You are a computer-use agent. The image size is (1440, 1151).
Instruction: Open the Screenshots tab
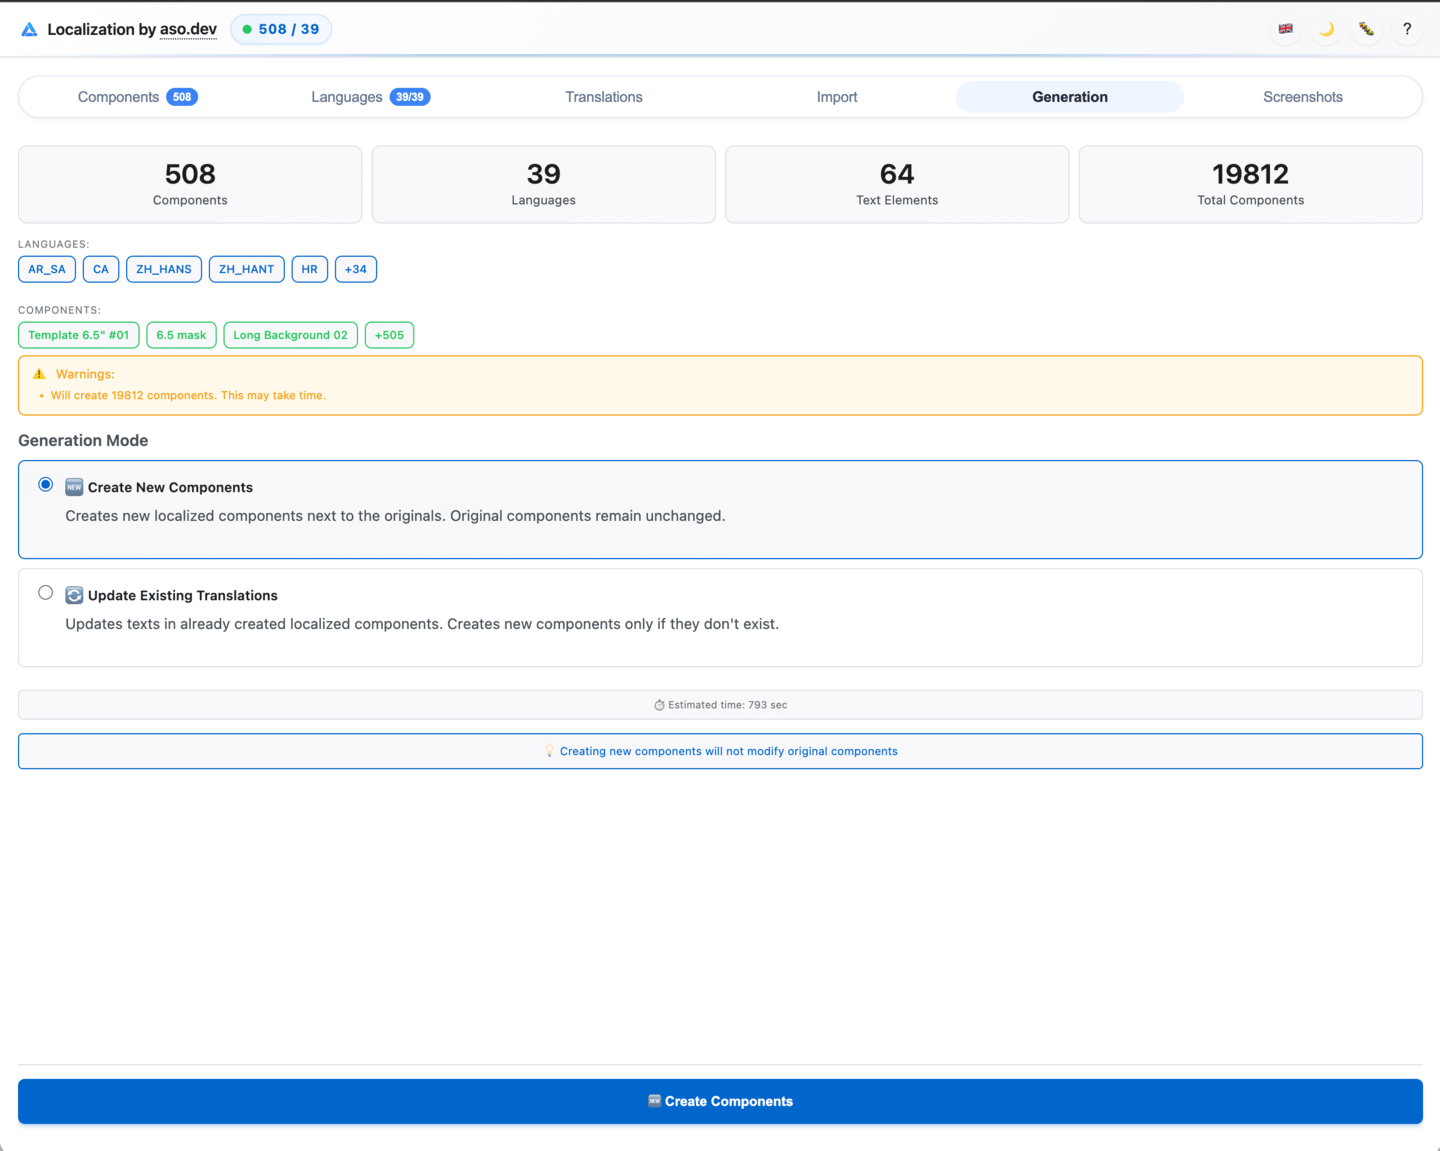[1302, 97]
